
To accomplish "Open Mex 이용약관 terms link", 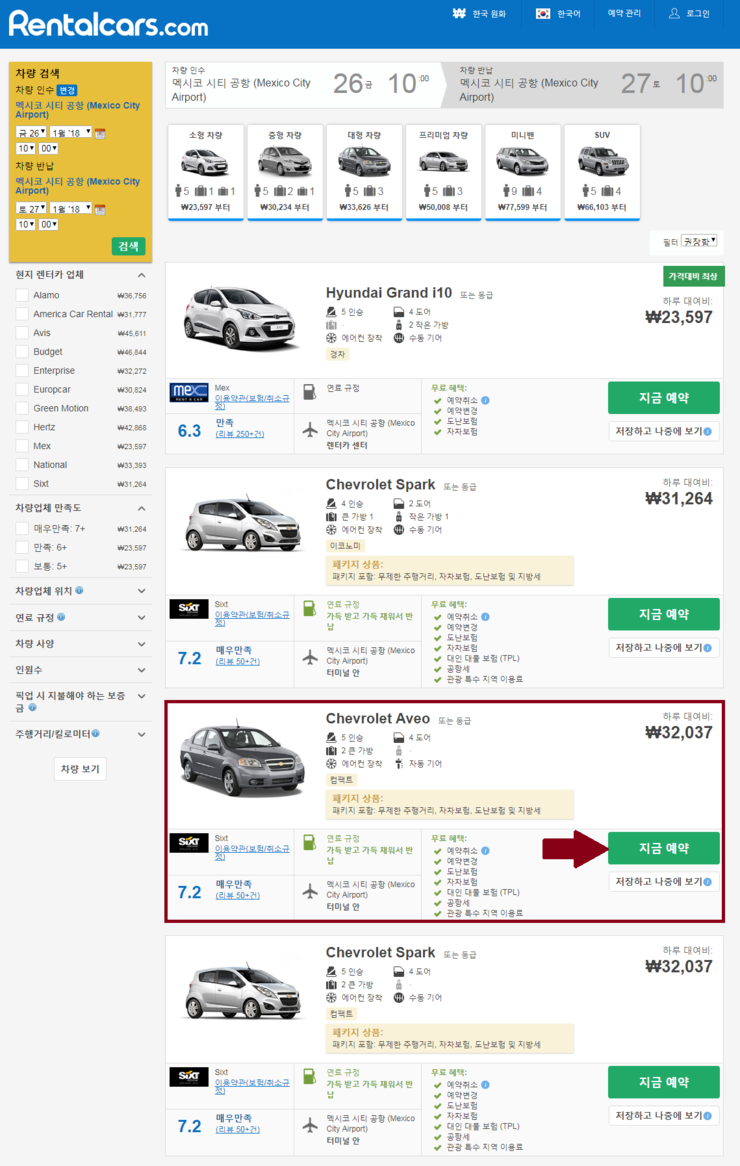I will coord(252,402).
